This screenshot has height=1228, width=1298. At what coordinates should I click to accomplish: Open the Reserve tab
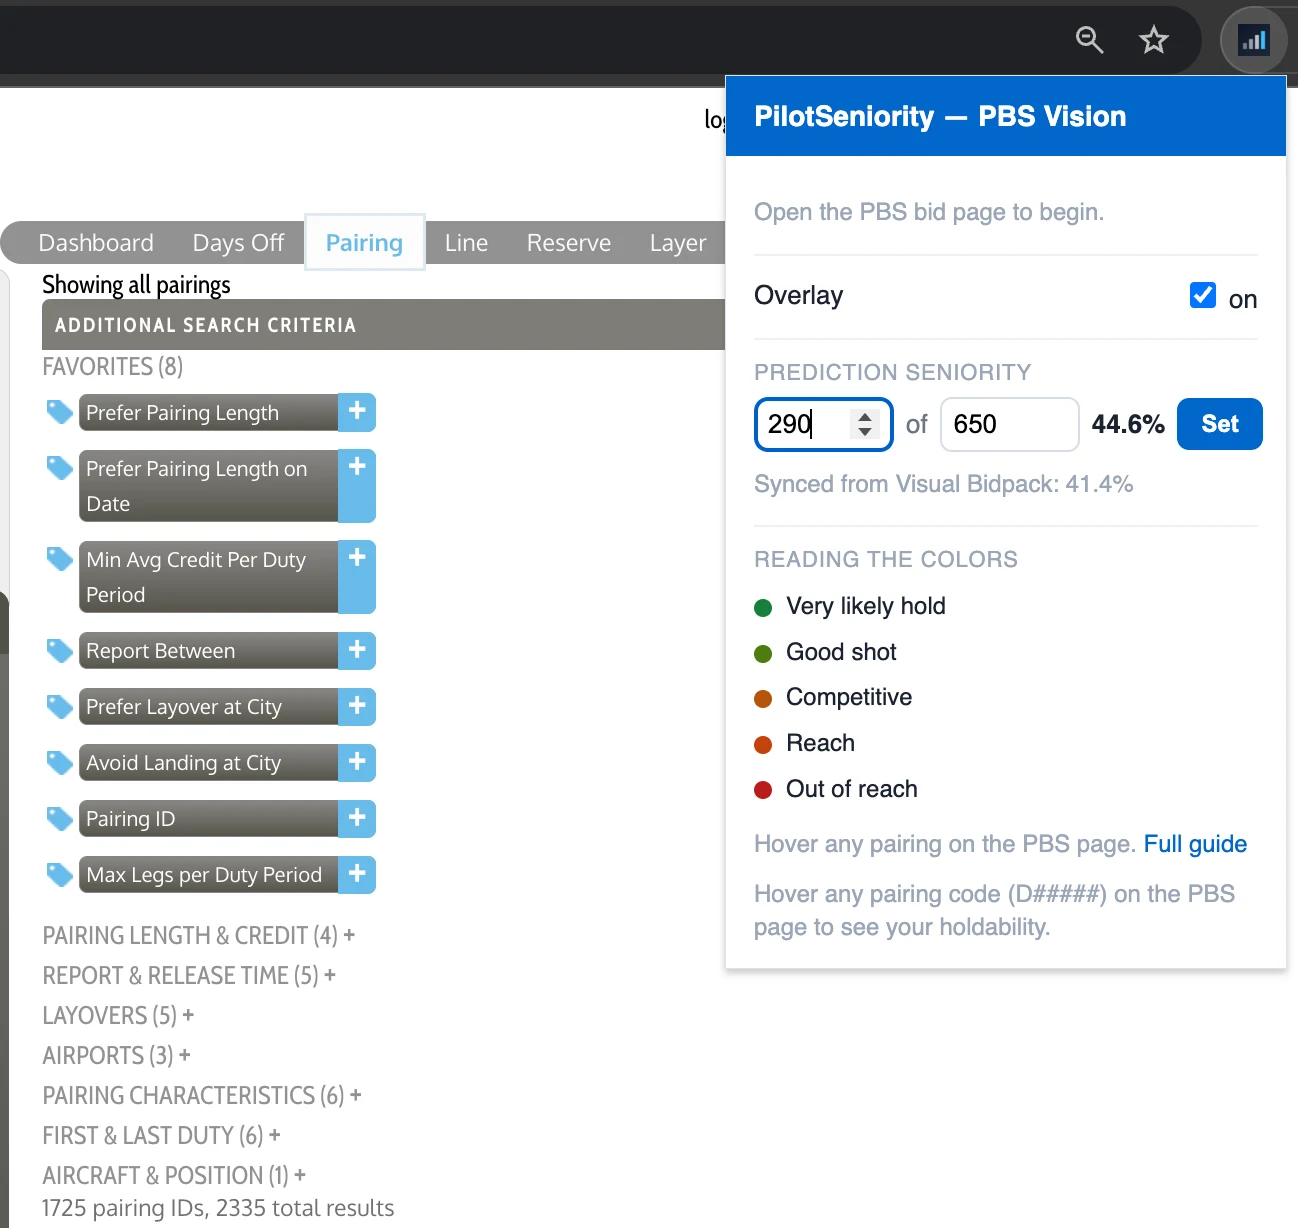tap(569, 243)
